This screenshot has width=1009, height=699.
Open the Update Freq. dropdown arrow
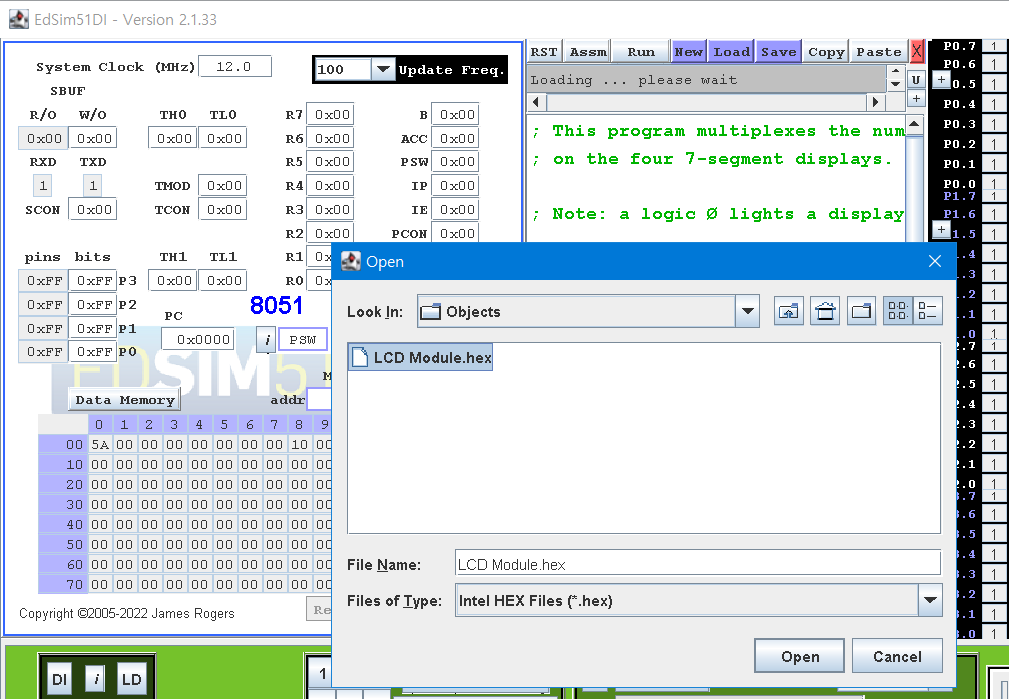(383, 69)
